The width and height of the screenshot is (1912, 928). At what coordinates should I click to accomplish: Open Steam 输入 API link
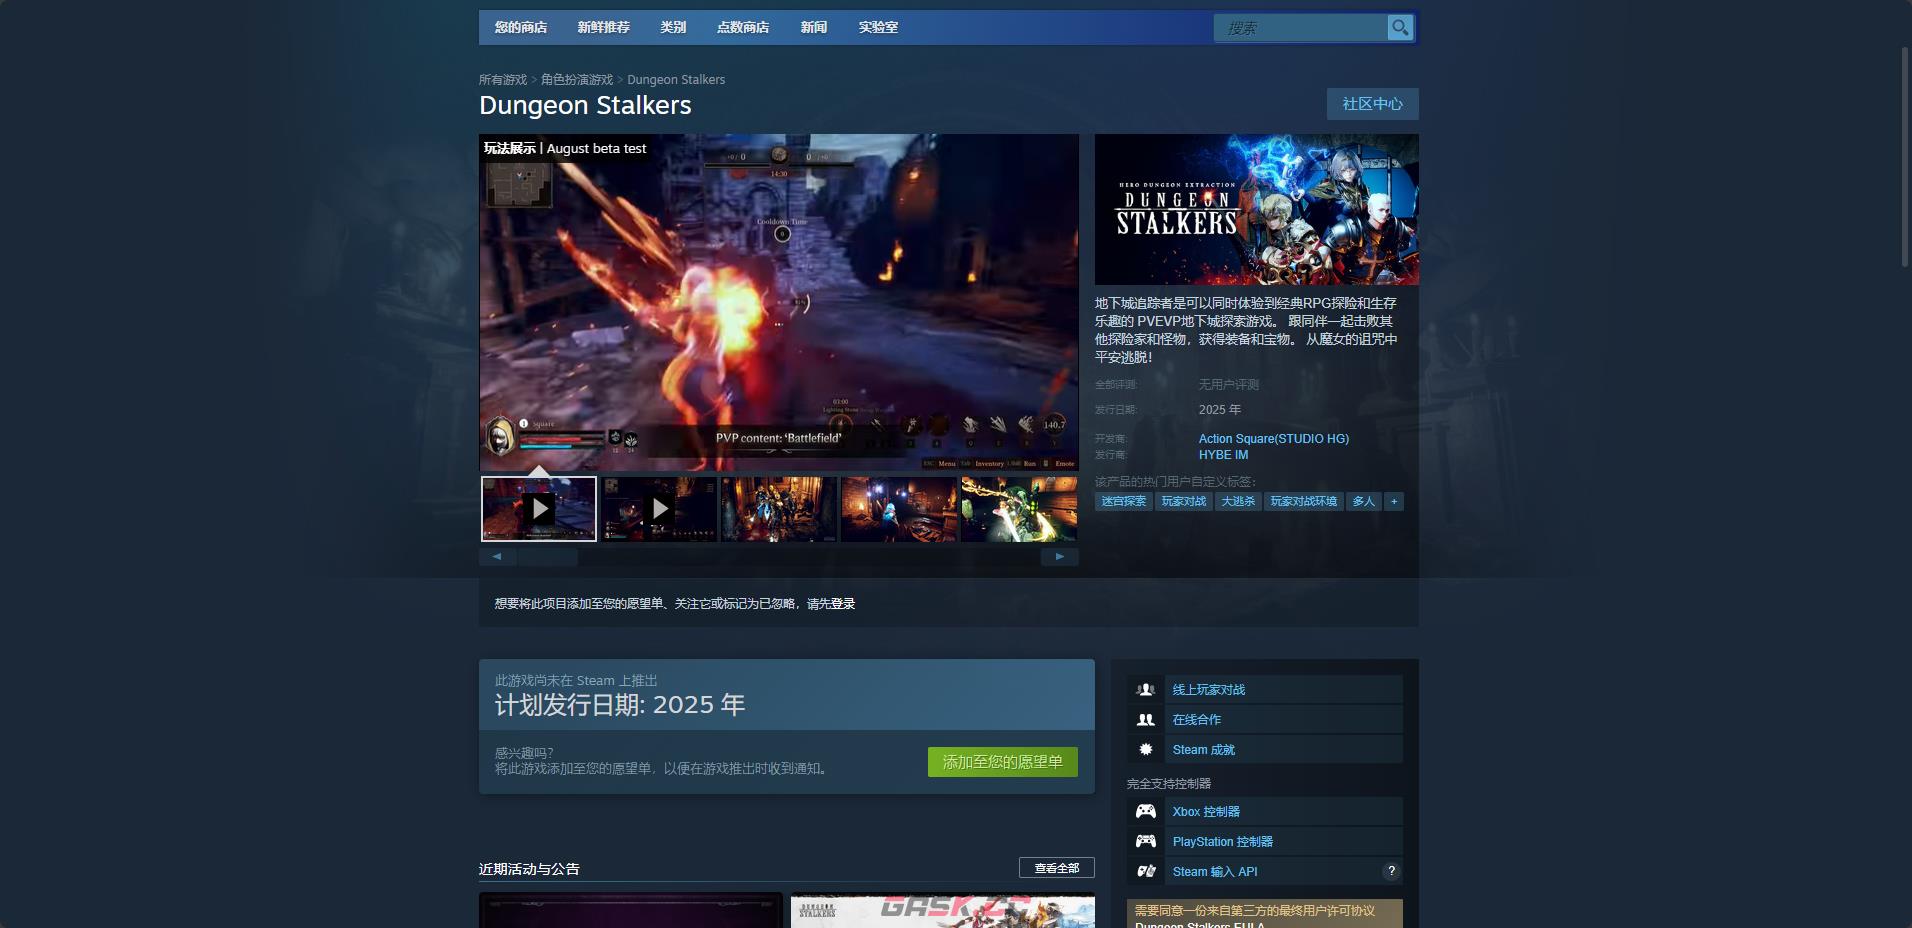(x=1215, y=872)
